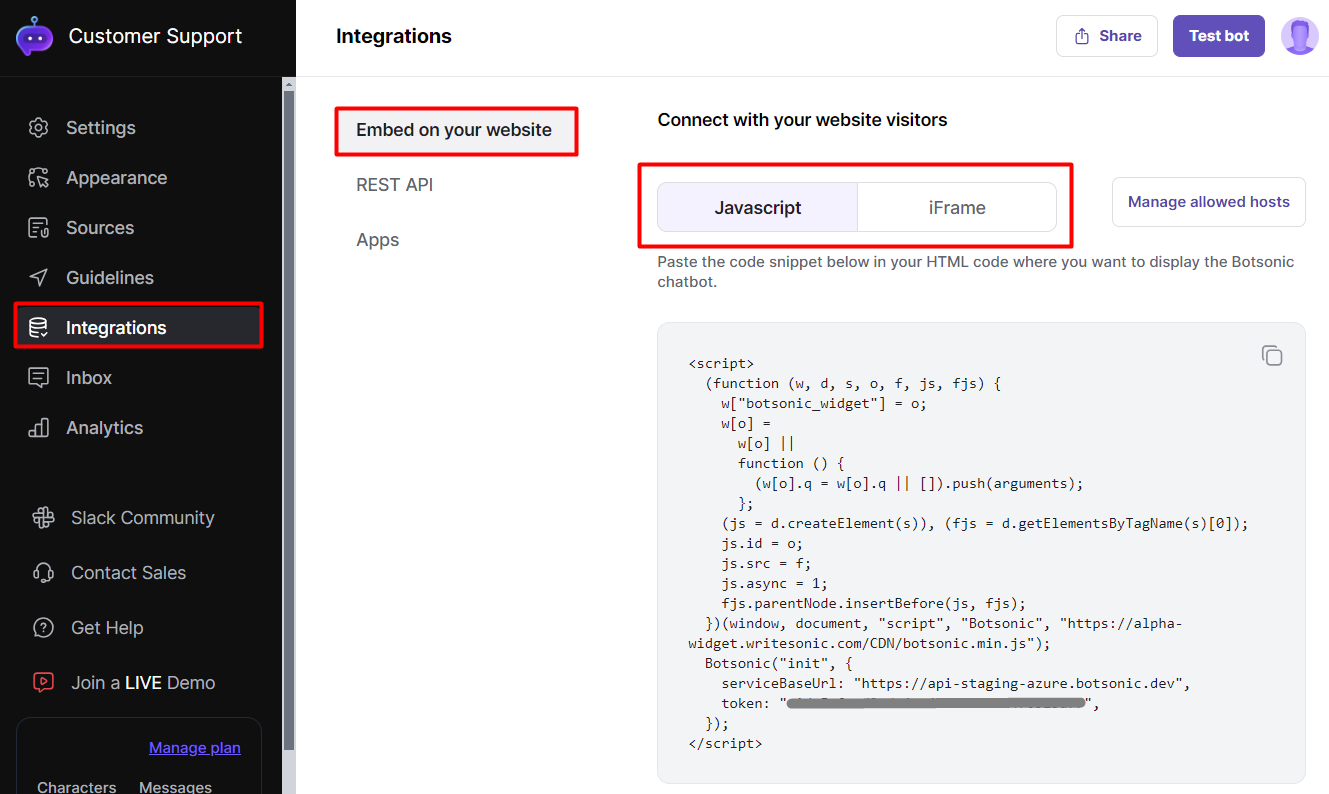Click the serviceBaseUrl line in code
Image resolution: width=1329 pixels, height=794 pixels.
click(x=956, y=684)
